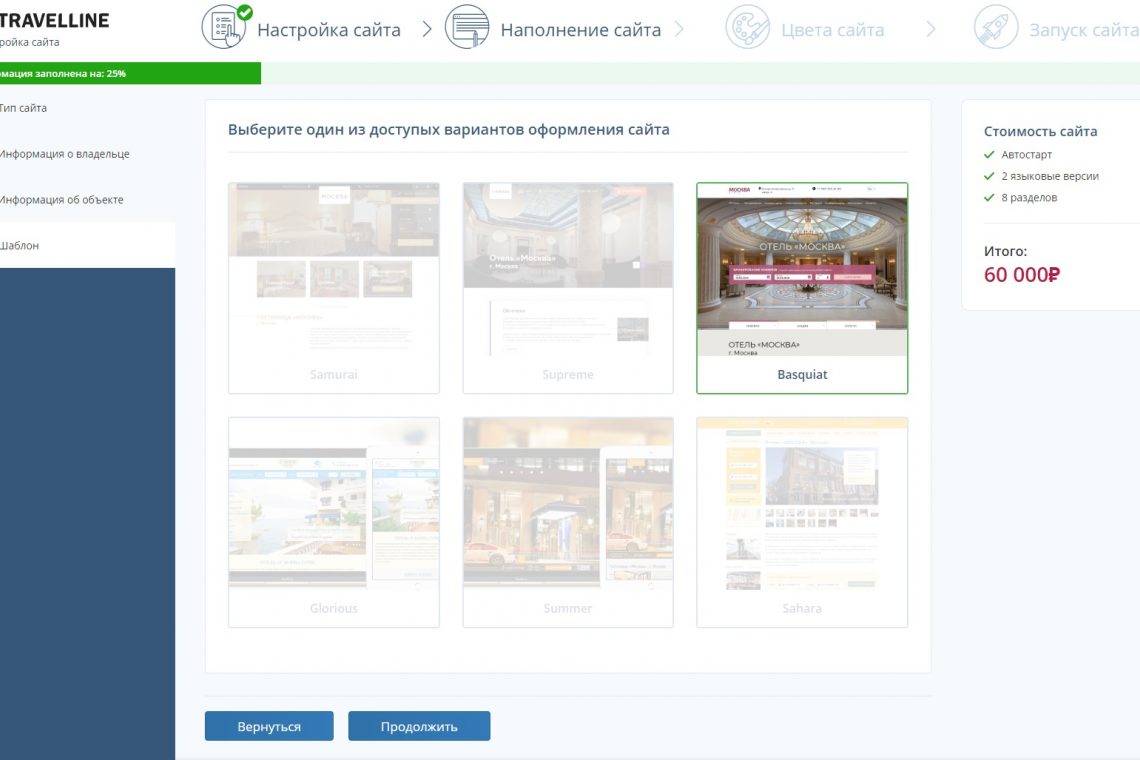Click the checkmark beside '8 разделов'
This screenshot has height=760, width=1140.
[989, 197]
